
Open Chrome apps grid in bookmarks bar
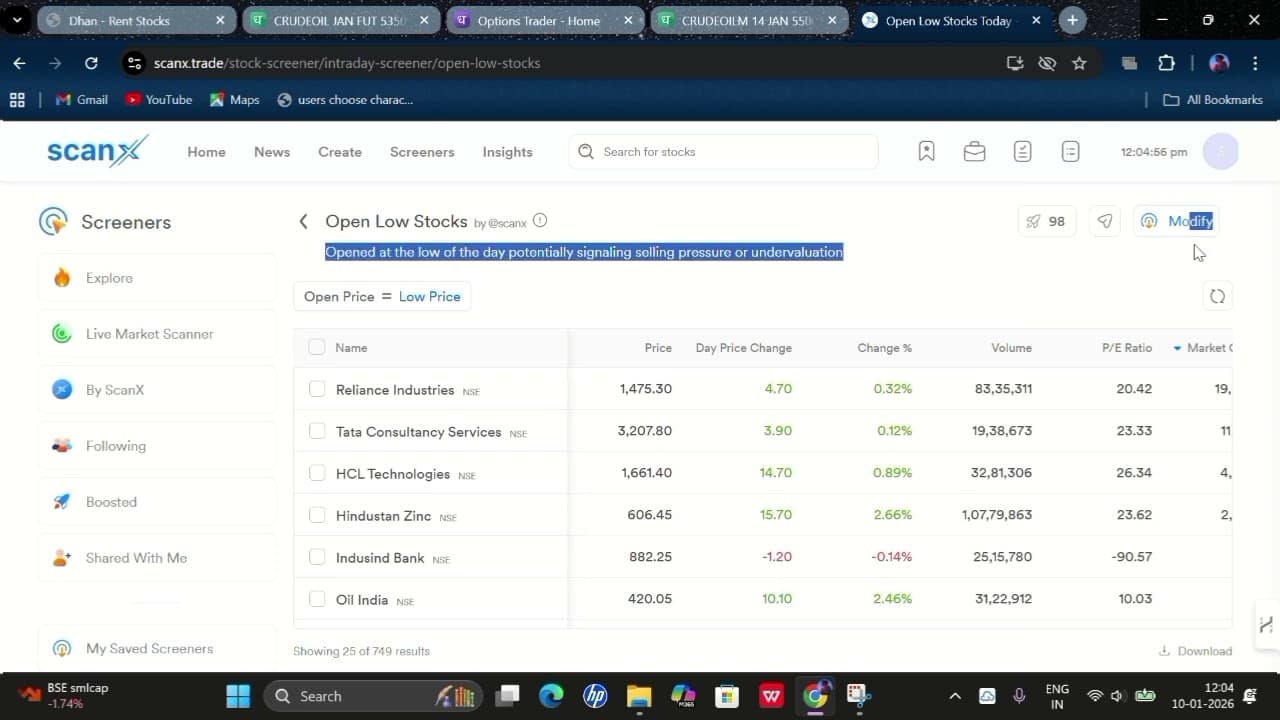[17, 100]
